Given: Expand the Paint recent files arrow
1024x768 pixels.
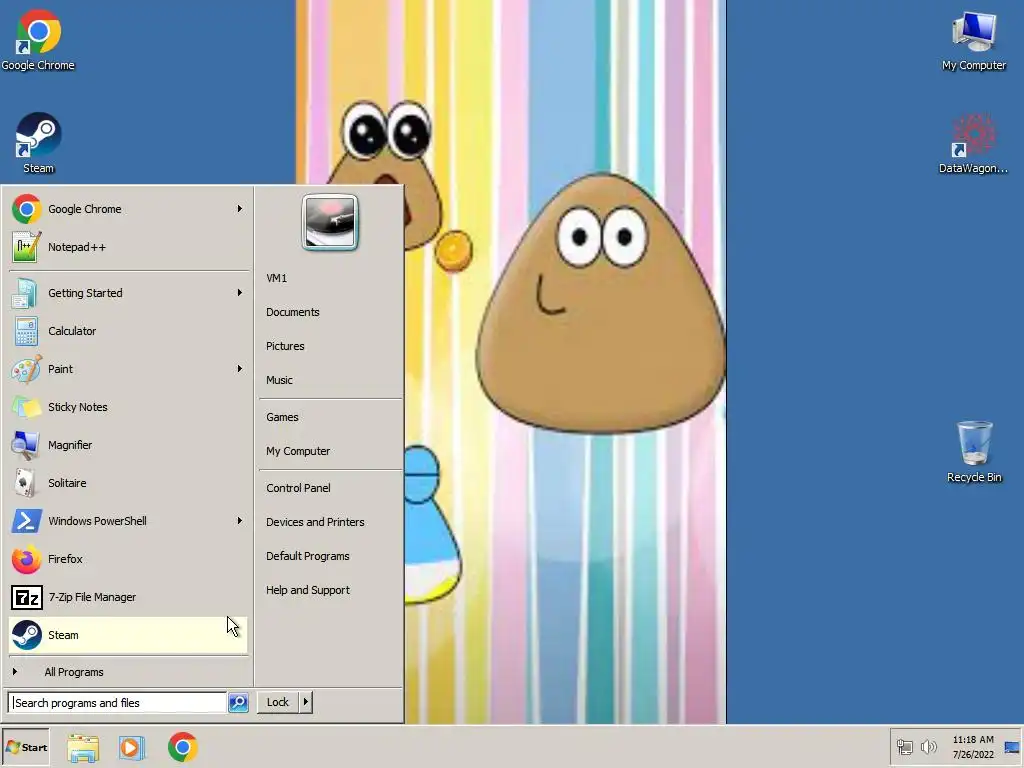Looking at the screenshot, I should pos(240,369).
